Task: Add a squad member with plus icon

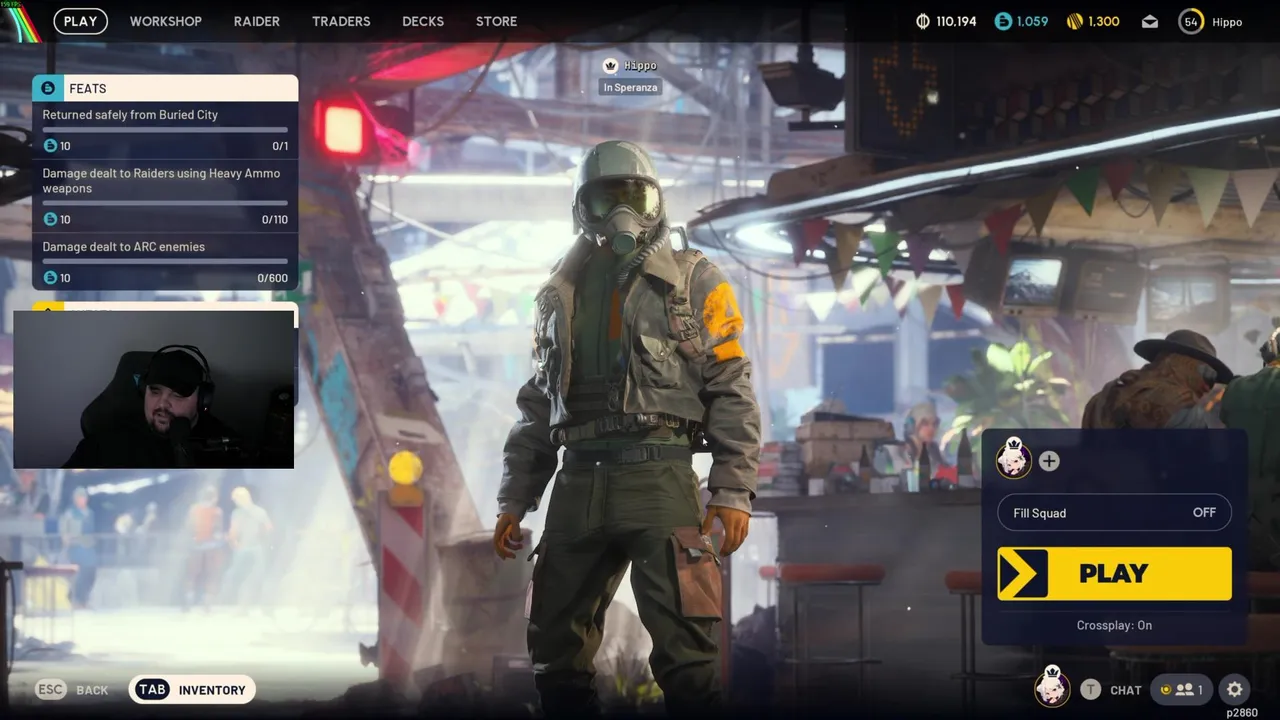Action: pos(1049,461)
